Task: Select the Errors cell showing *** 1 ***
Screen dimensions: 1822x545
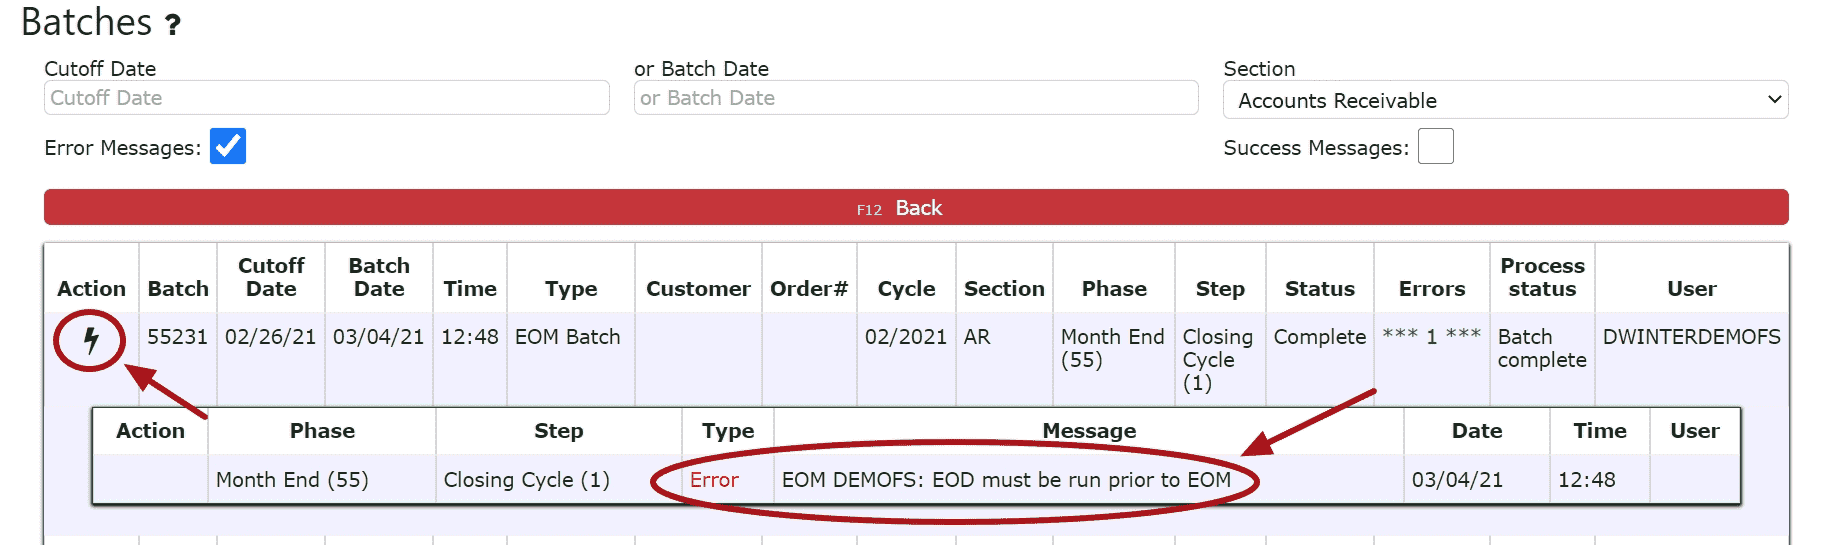Action: (1431, 336)
